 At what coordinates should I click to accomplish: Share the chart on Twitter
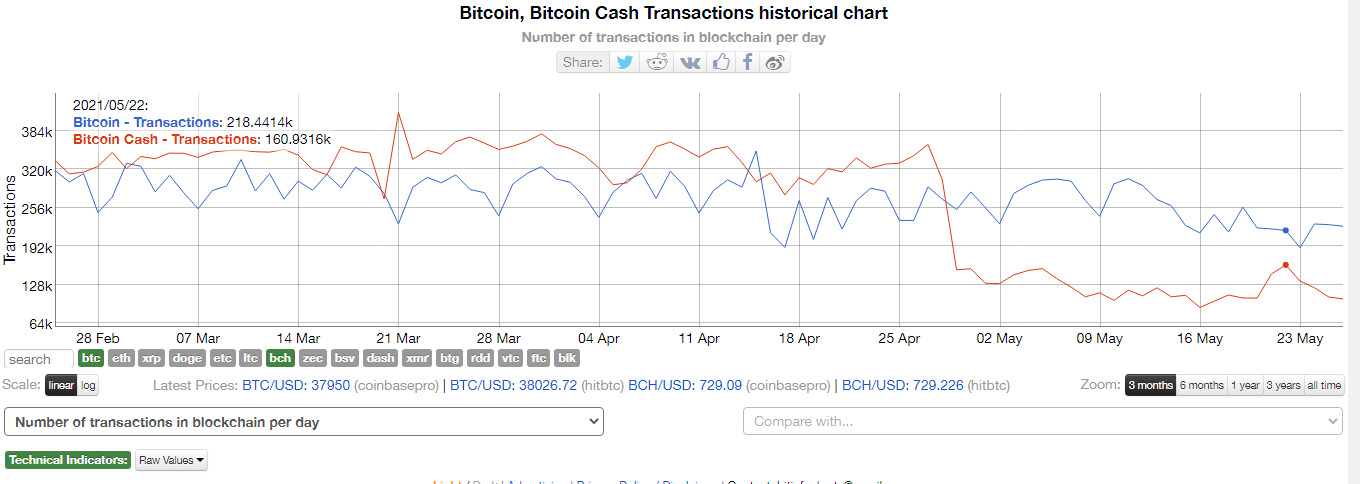point(625,62)
